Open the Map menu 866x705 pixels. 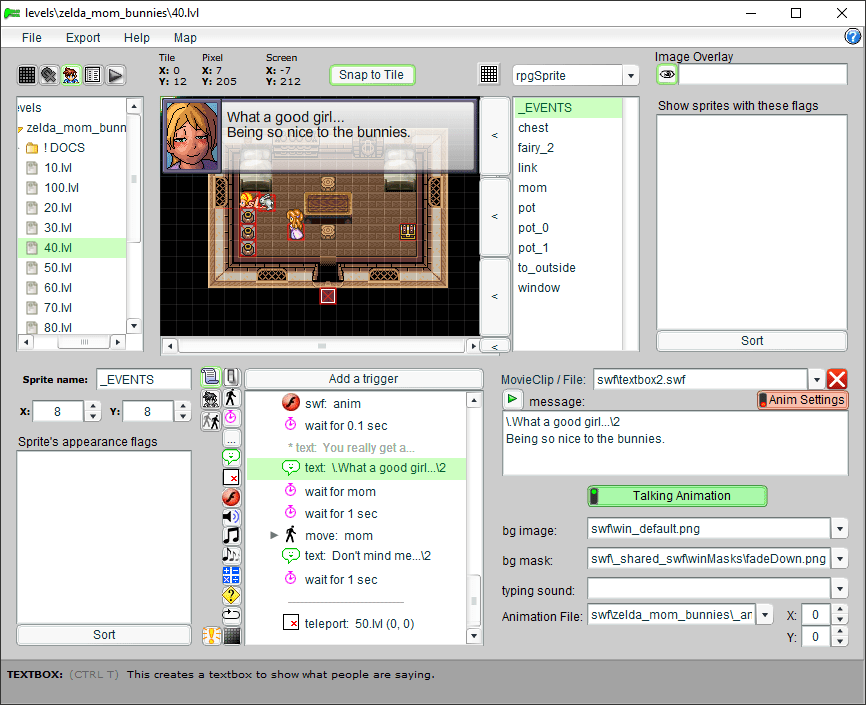point(185,38)
